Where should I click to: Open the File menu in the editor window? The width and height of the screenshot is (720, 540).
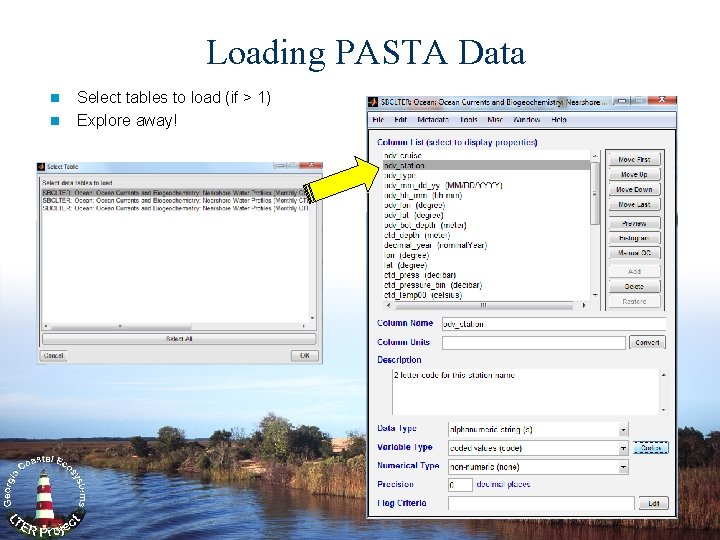[378, 120]
